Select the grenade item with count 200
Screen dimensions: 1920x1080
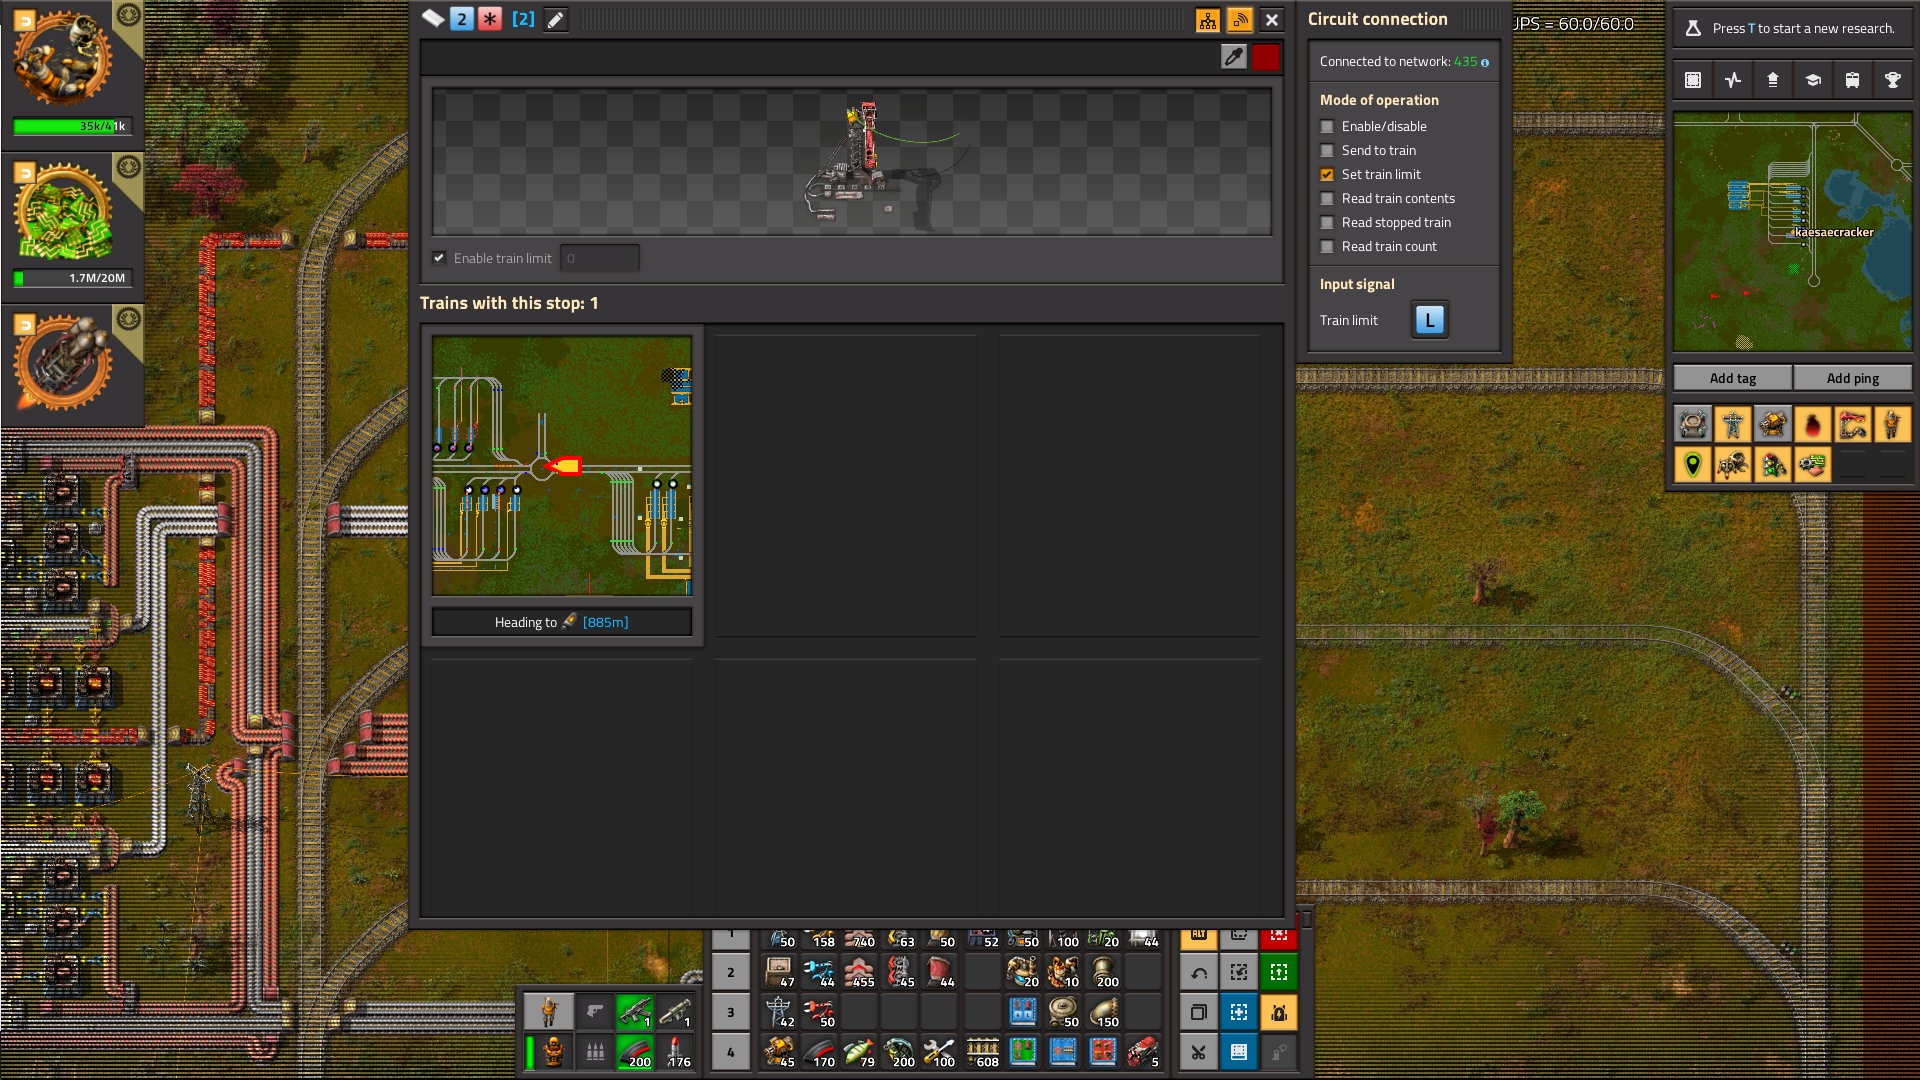pos(899,1052)
